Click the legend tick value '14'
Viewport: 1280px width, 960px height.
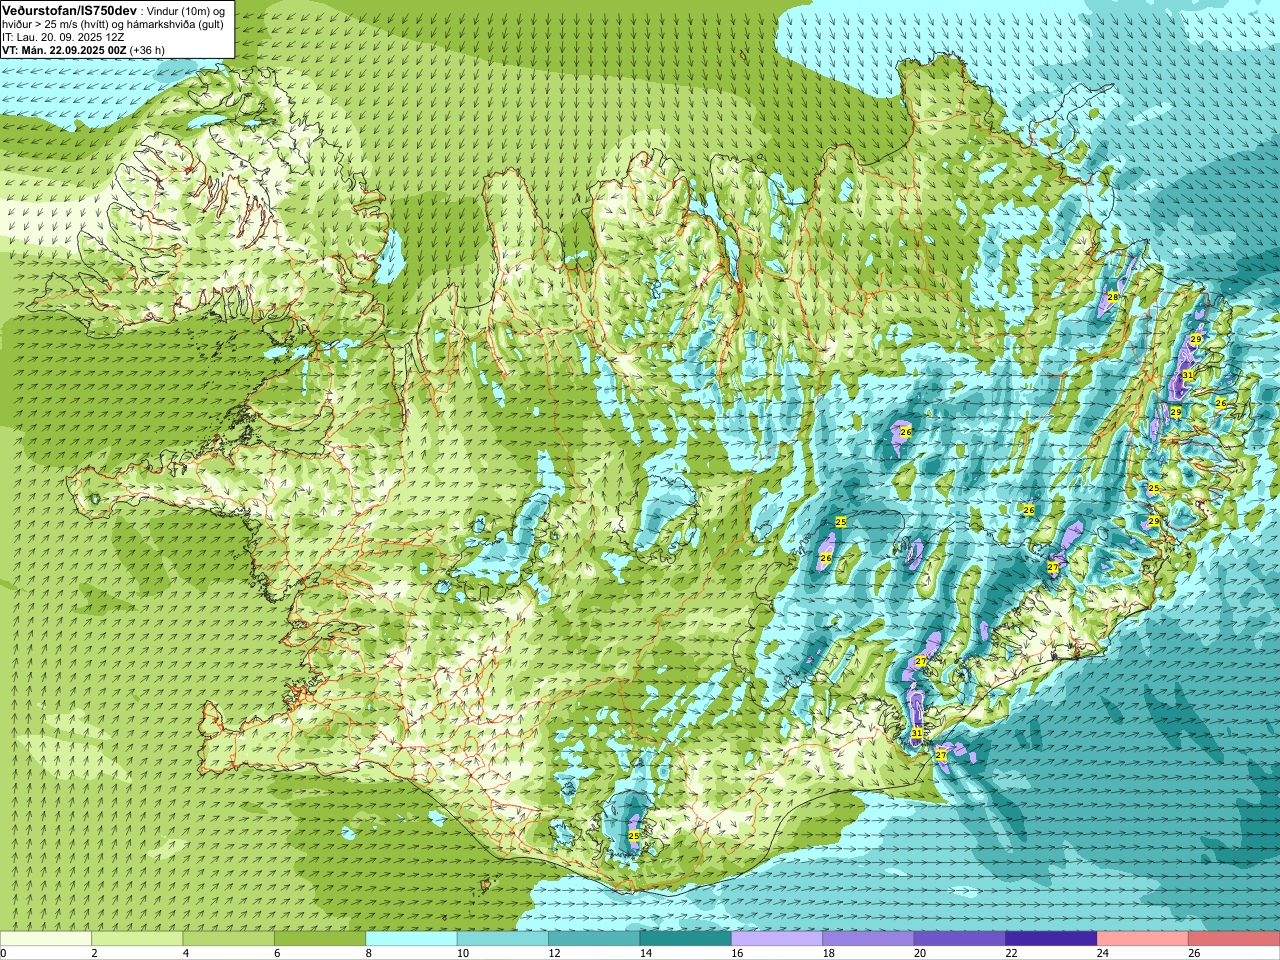(644, 953)
